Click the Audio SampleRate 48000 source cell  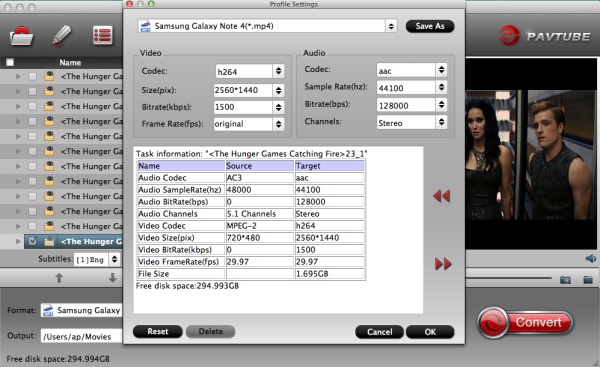pos(259,190)
